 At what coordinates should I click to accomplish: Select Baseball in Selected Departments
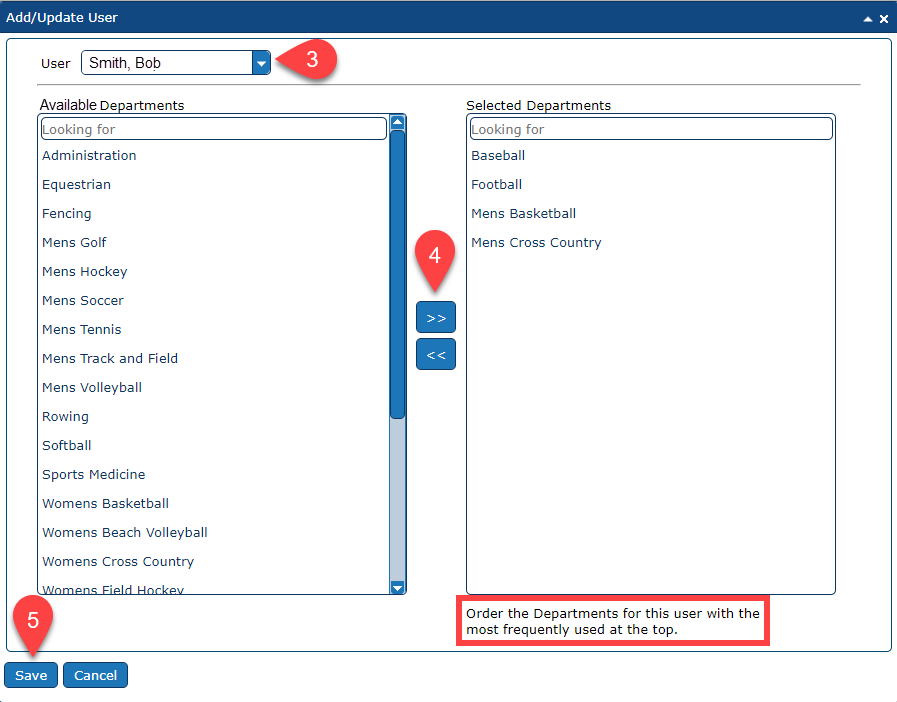coord(498,156)
